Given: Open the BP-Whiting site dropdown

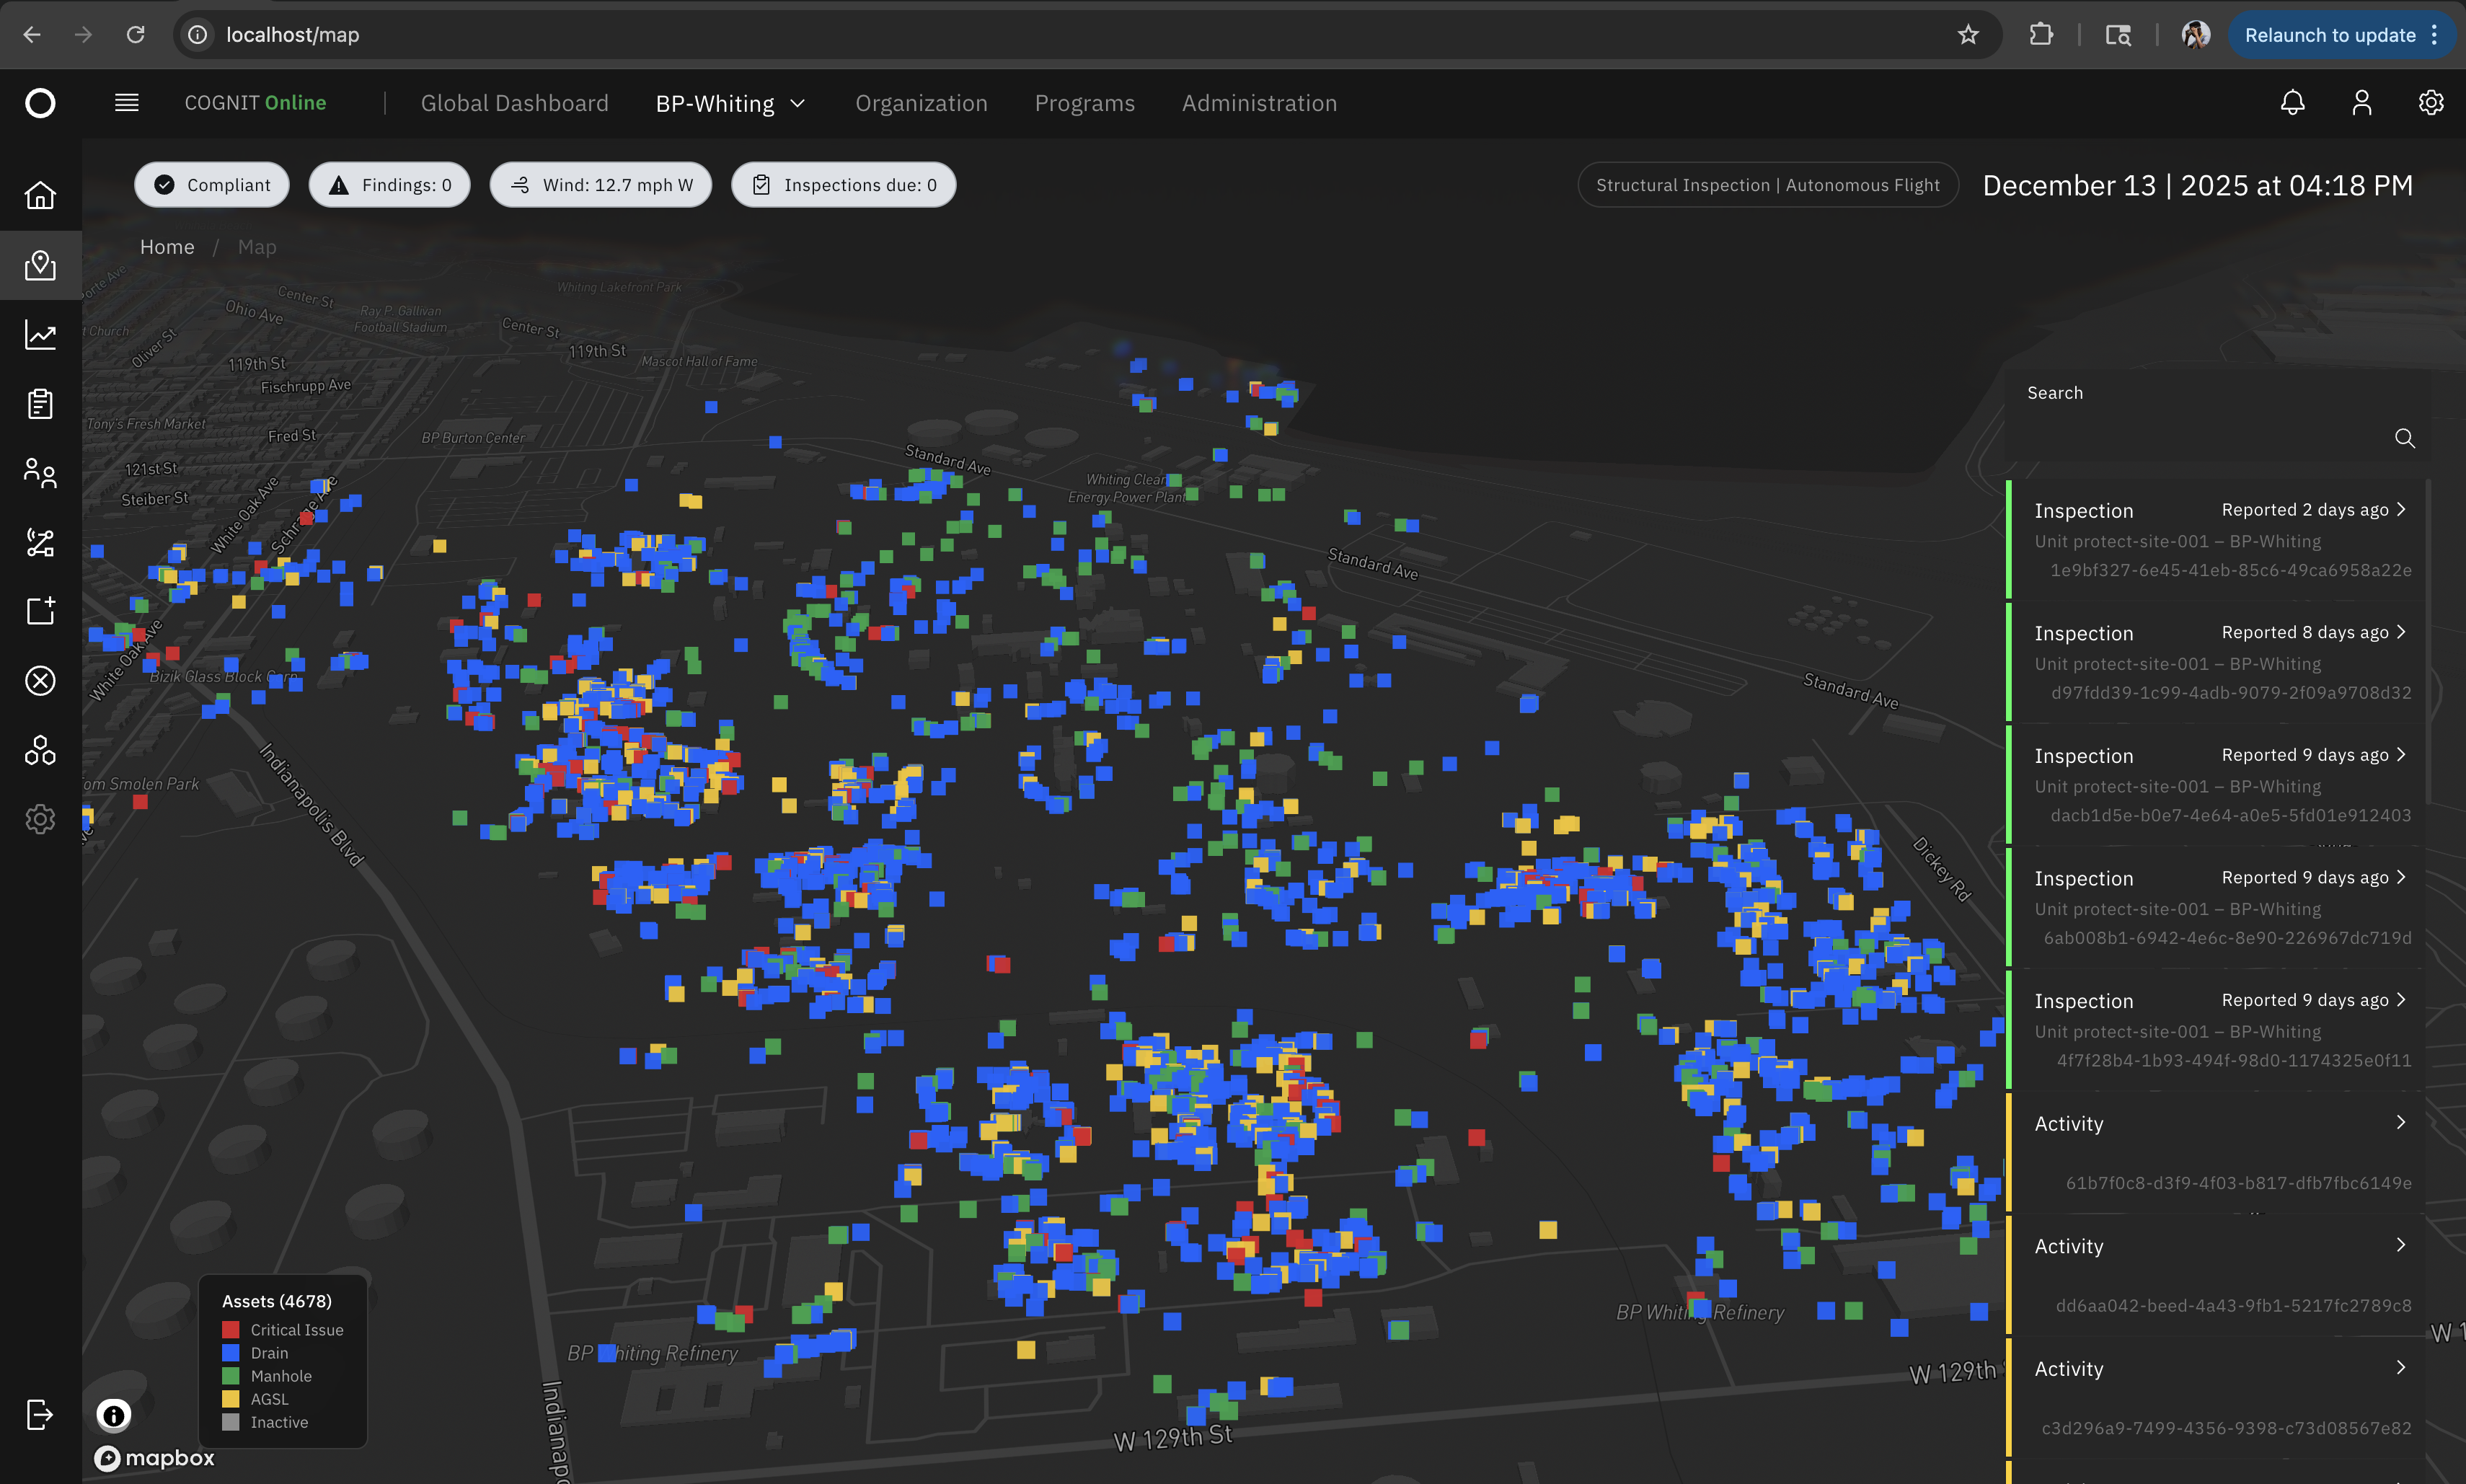Looking at the screenshot, I should coord(730,102).
